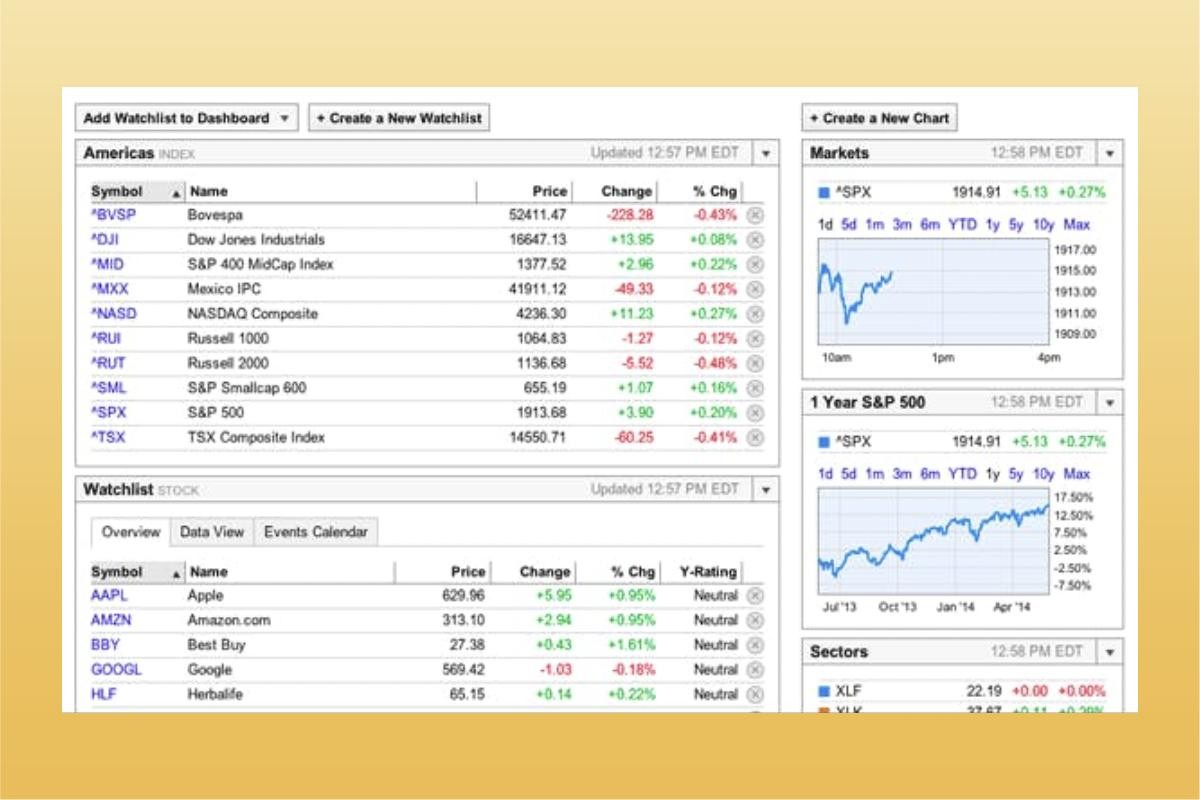Remove the ^BVSP Bovespa row
The image size is (1200, 800).
coord(755,215)
